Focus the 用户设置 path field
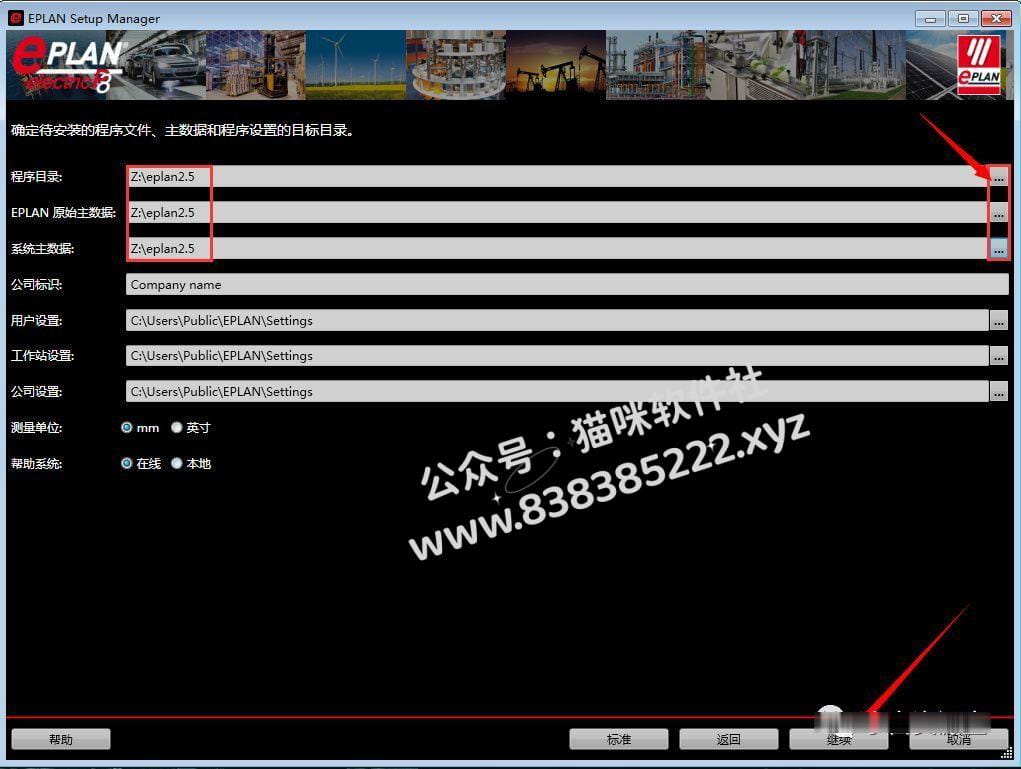 click(x=557, y=320)
